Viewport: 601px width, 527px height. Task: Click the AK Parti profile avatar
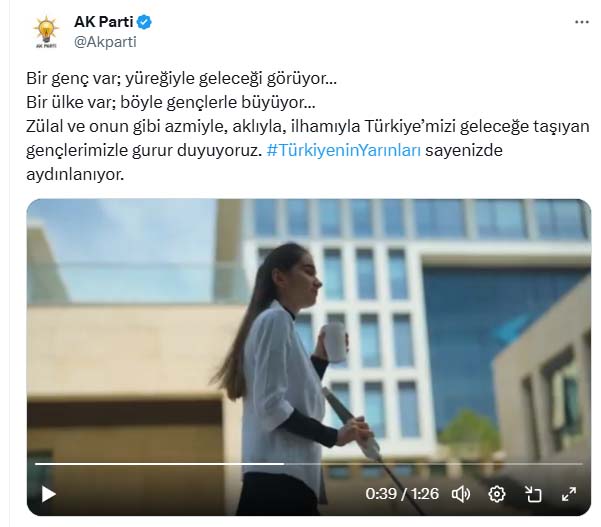click(x=46, y=31)
